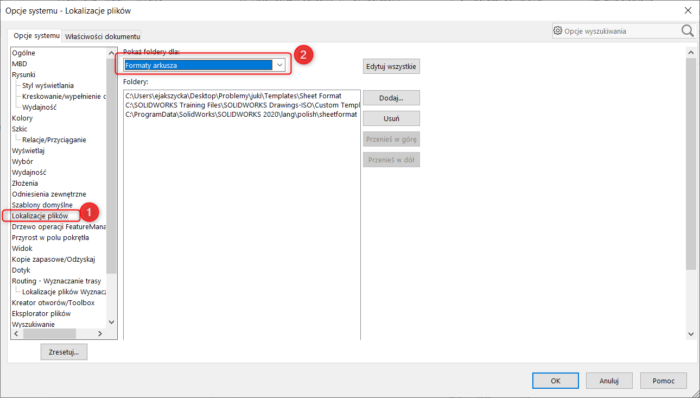This screenshot has width=700, height=398.
Task: Click the search magnifier icon
Action: (x=687, y=31)
